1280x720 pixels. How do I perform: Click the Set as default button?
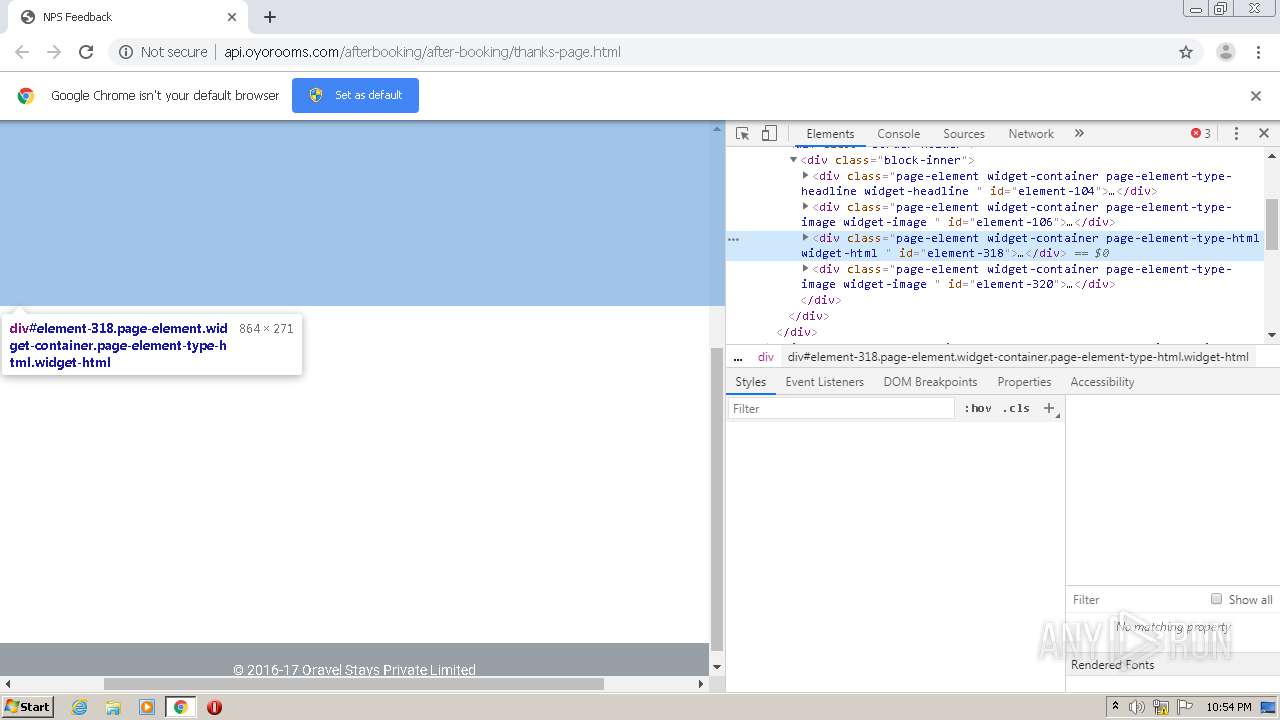click(x=355, y=95)
